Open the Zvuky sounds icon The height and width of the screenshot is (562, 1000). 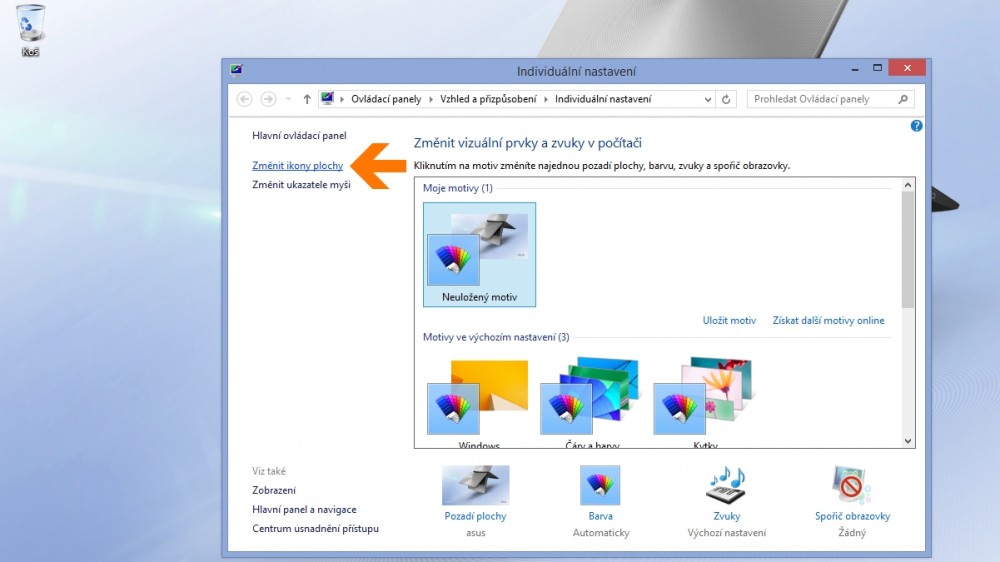click(x=726, y=487)
